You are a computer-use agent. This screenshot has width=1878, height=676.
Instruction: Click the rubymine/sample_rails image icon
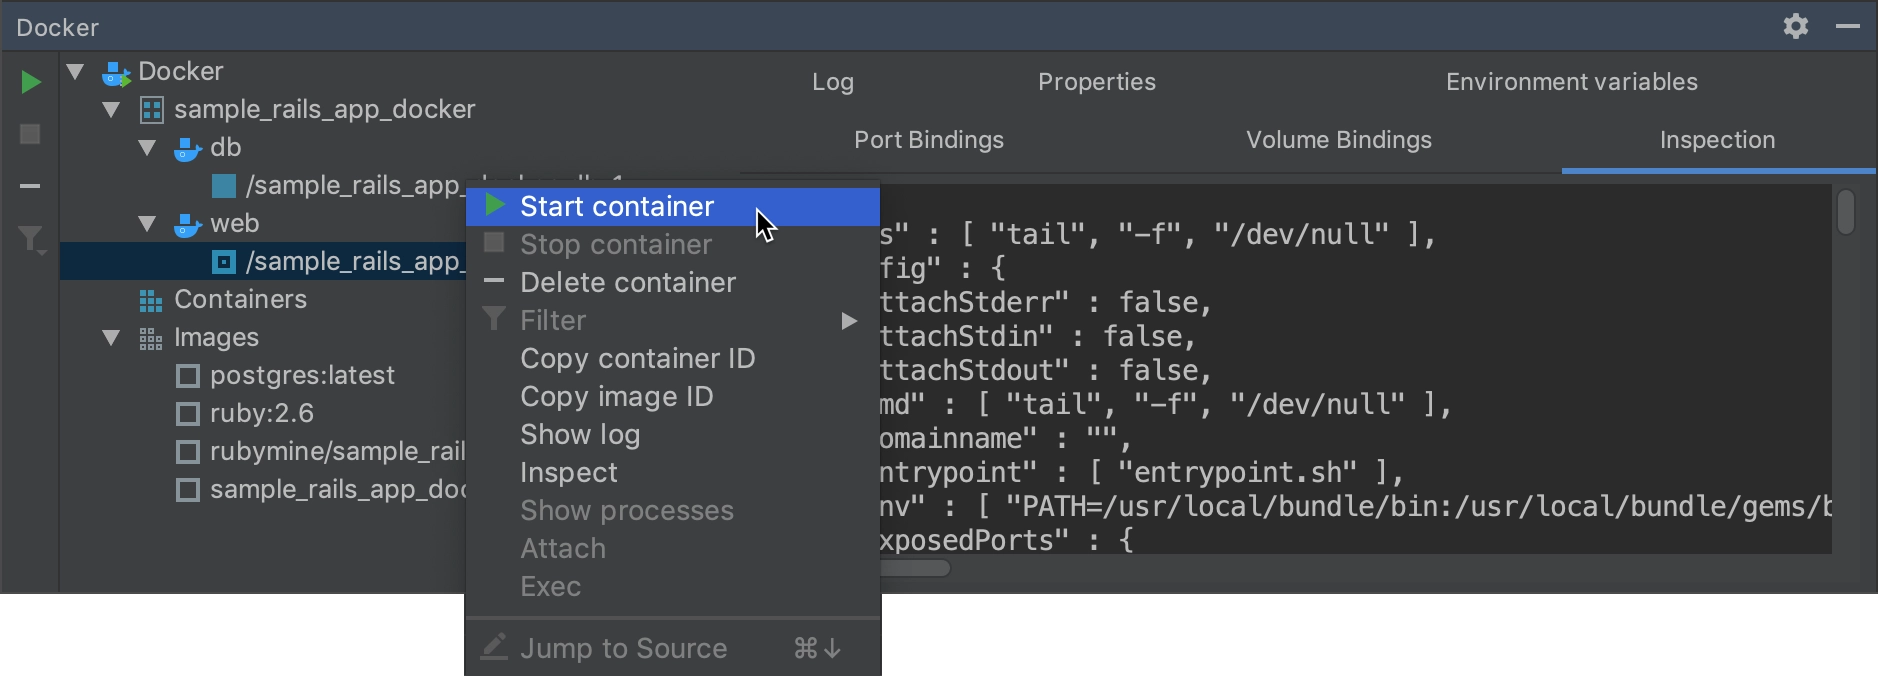[187, 452]
